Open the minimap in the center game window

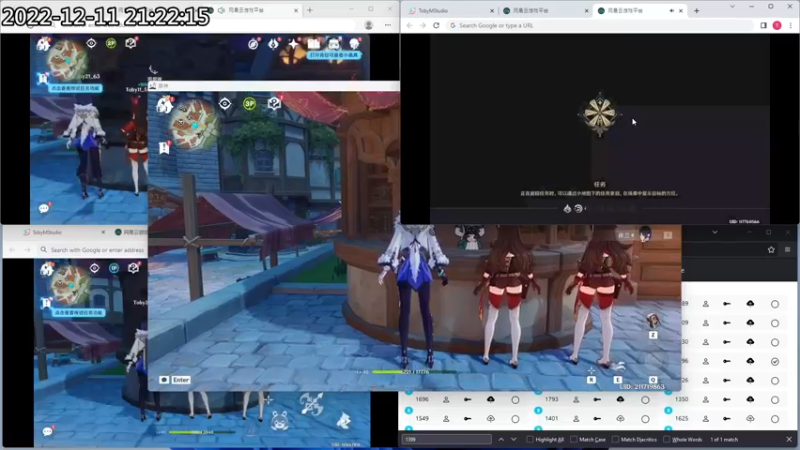[194, 124]
